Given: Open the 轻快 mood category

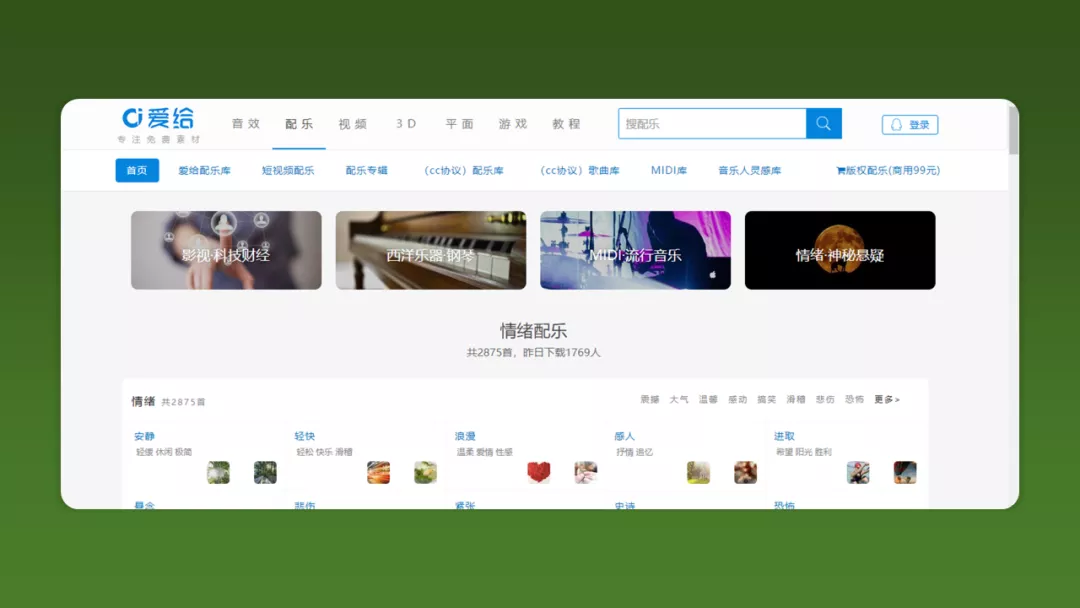Looking at the screenshot, I should click(304, 436).
